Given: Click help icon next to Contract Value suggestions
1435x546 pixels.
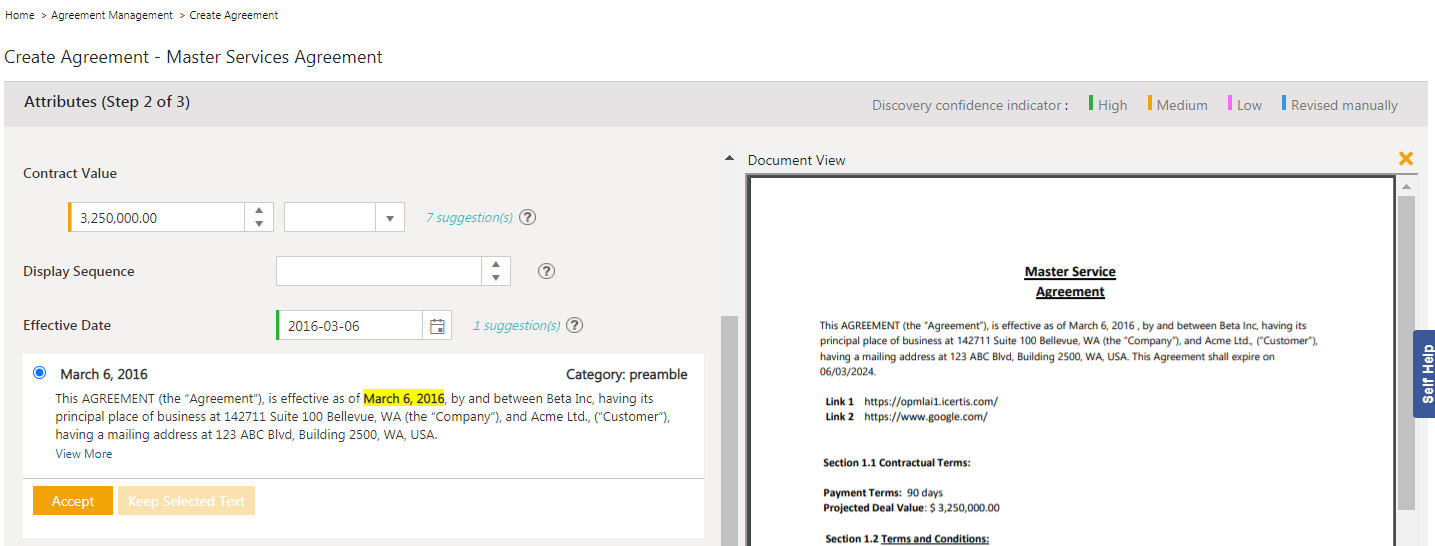Looking at the screenshot, I should click(528, 217).
